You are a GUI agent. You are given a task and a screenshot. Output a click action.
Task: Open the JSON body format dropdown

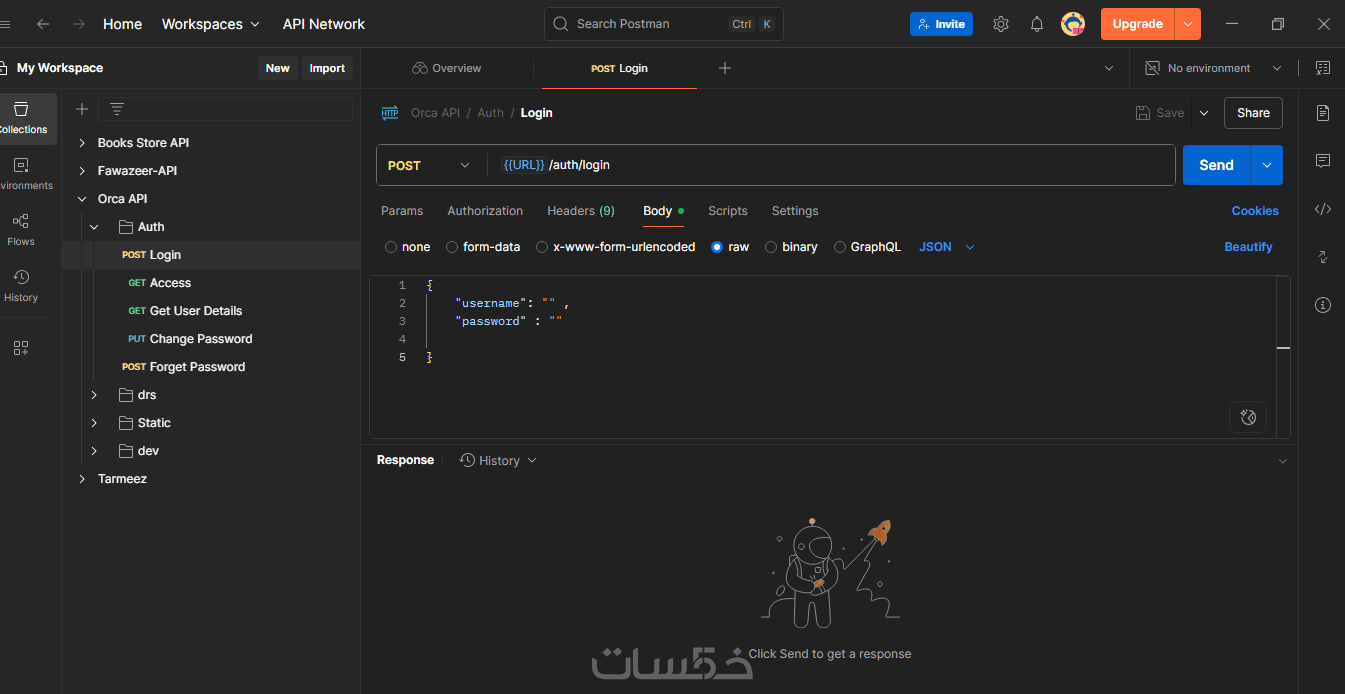[x=946, y=247]
